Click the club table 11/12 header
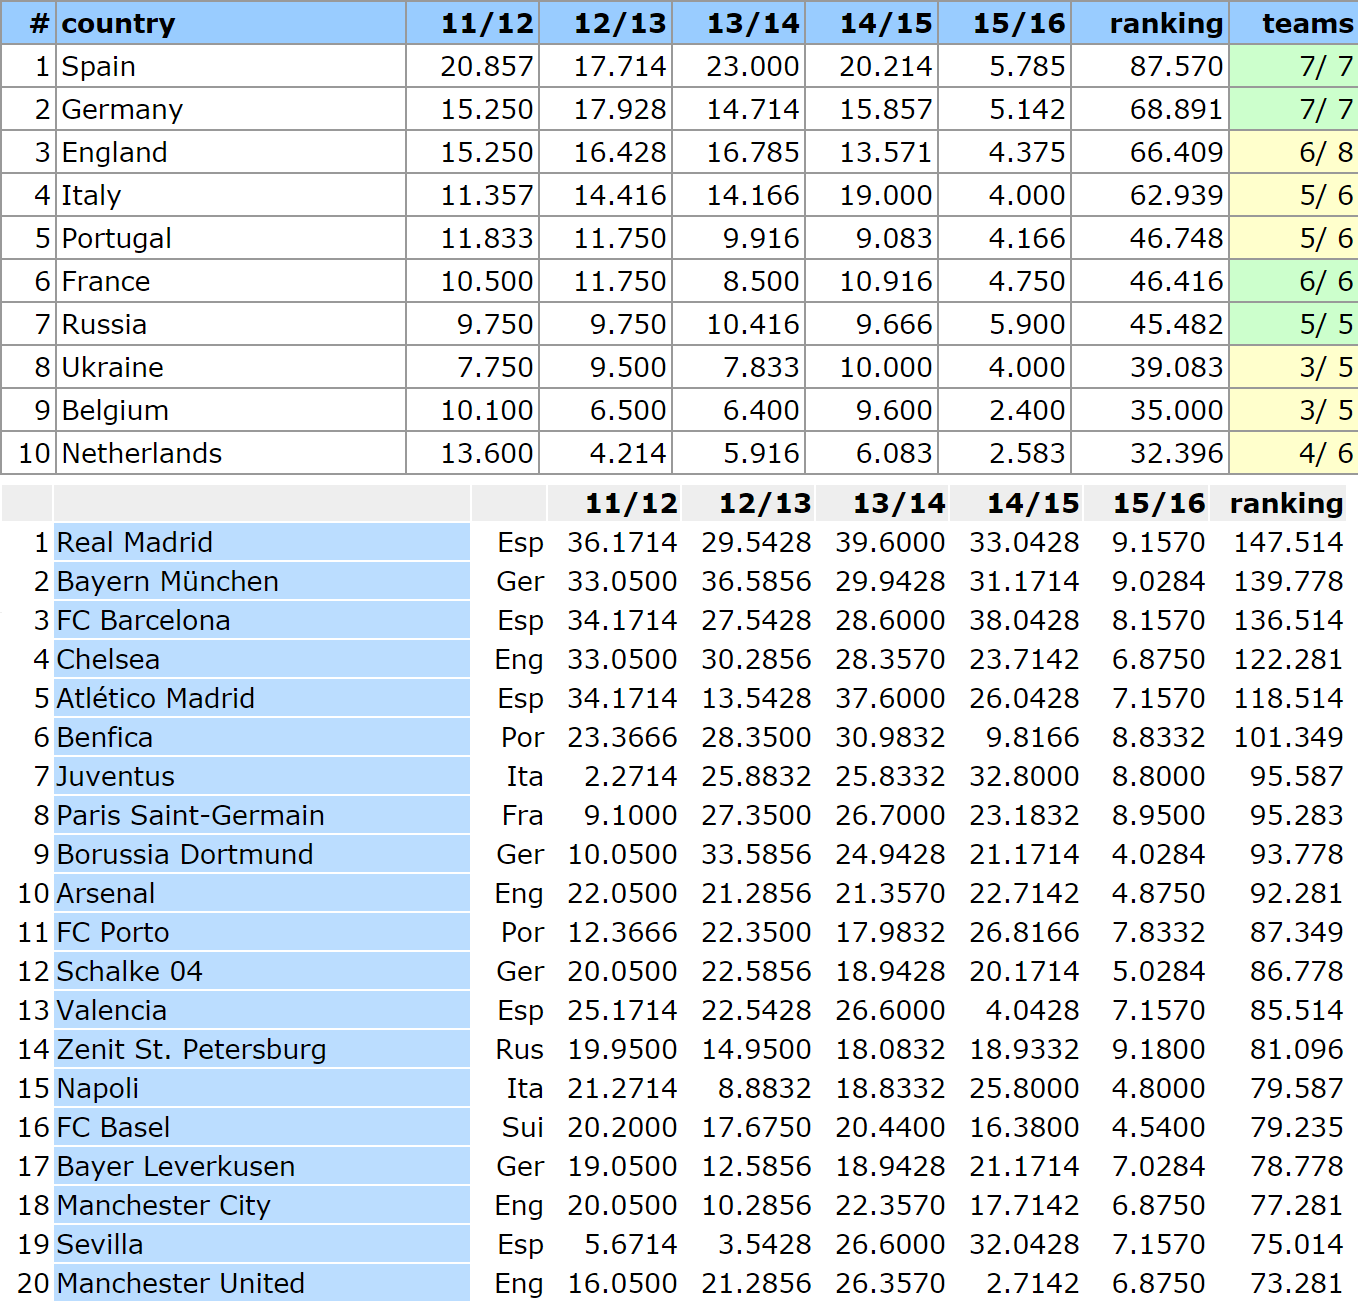Screen dimensions: 1358x1304 (x=631, y=503)
